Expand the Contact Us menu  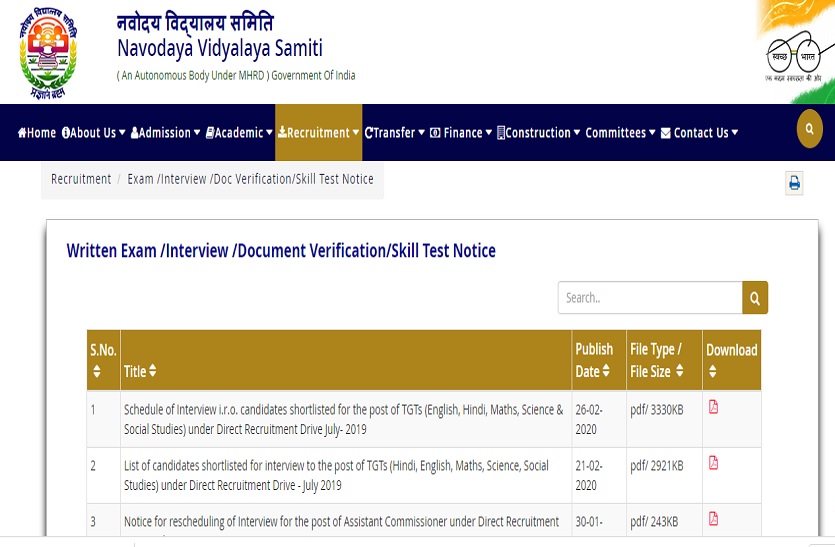(700, 133)
